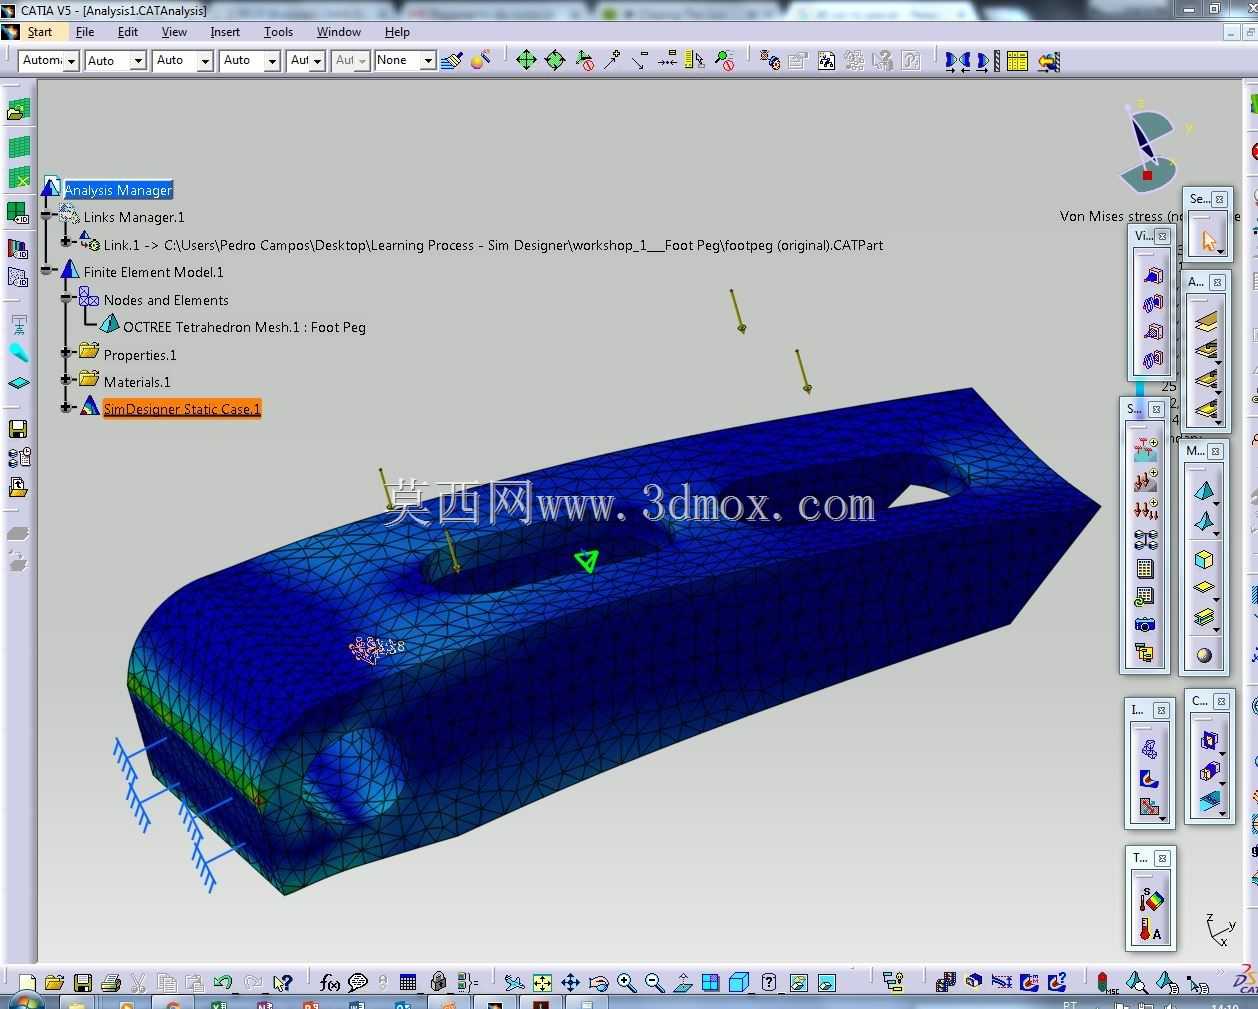Open the first 'Automa' combo box dropdown
Viewport: 1258px width, 1009px height.
coord(71,61)
